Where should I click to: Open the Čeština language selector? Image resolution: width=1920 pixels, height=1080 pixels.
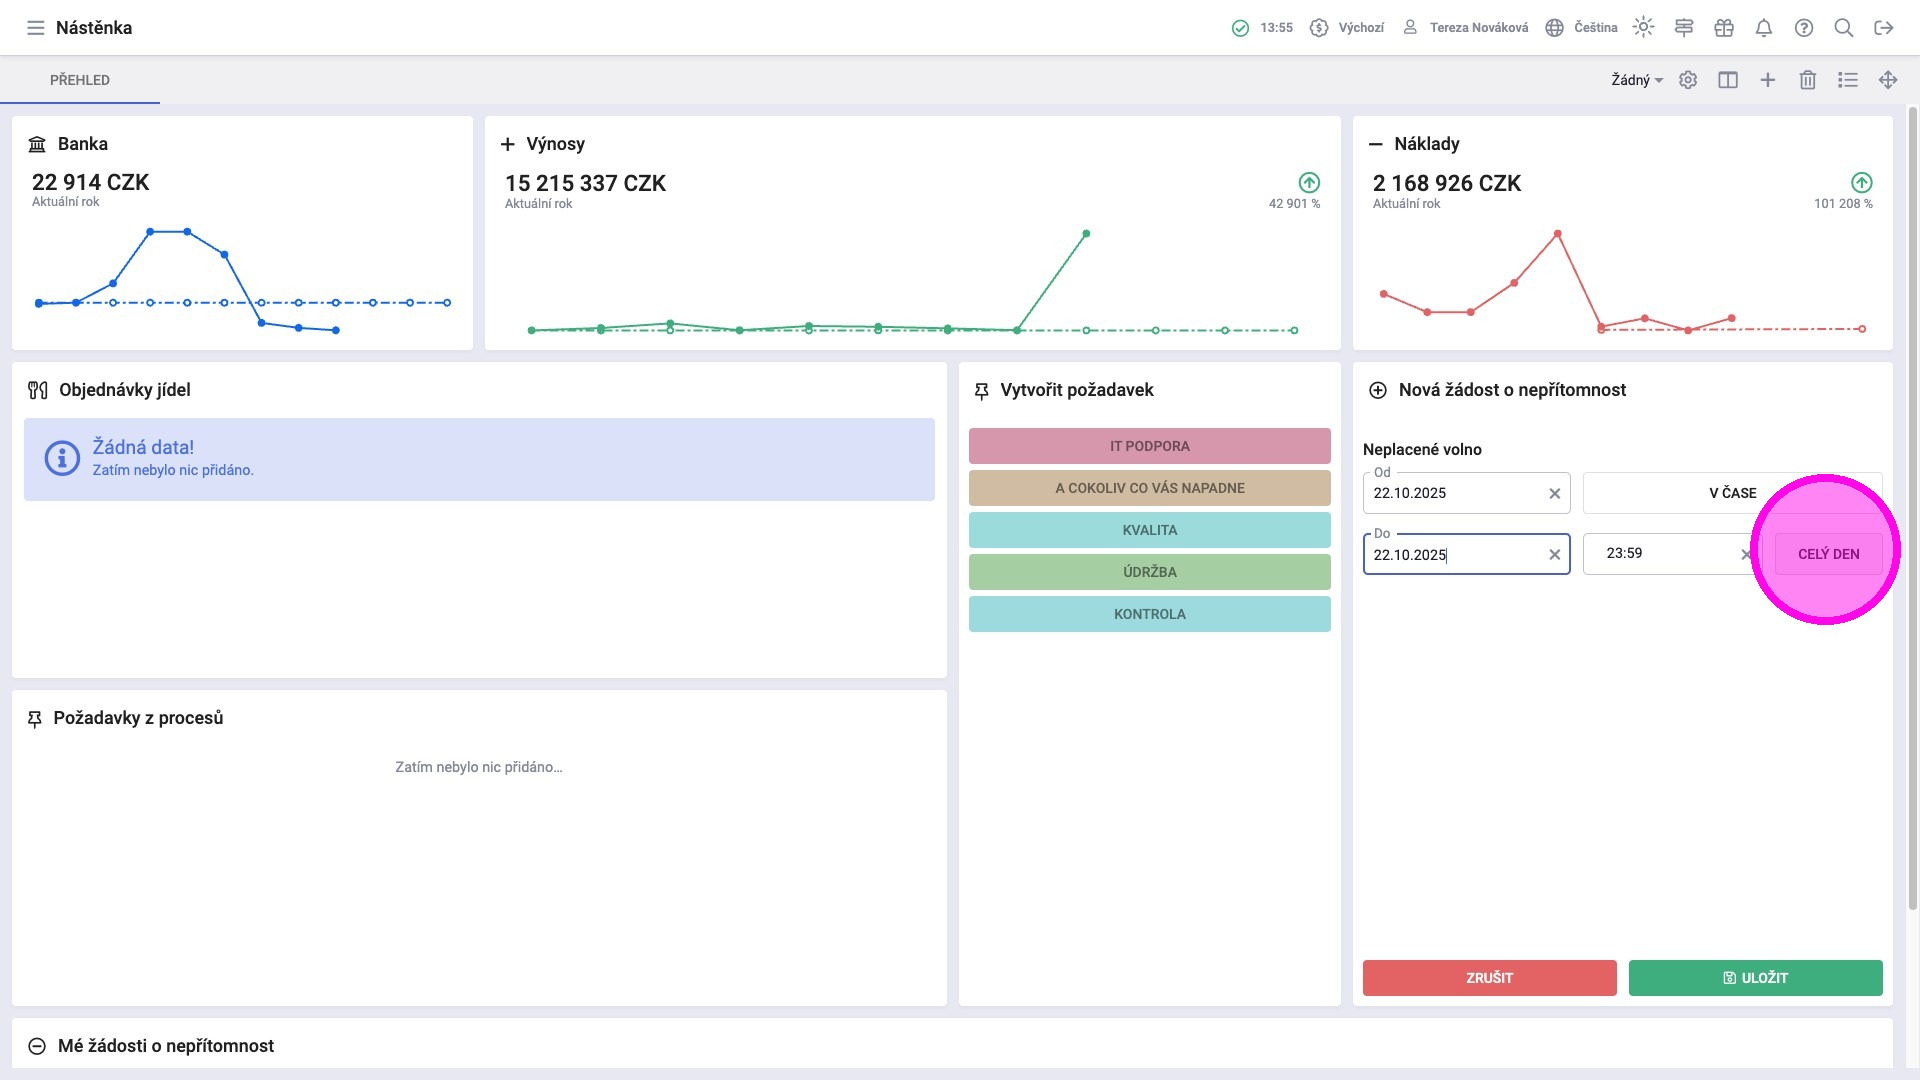(x=1581, y=28)
